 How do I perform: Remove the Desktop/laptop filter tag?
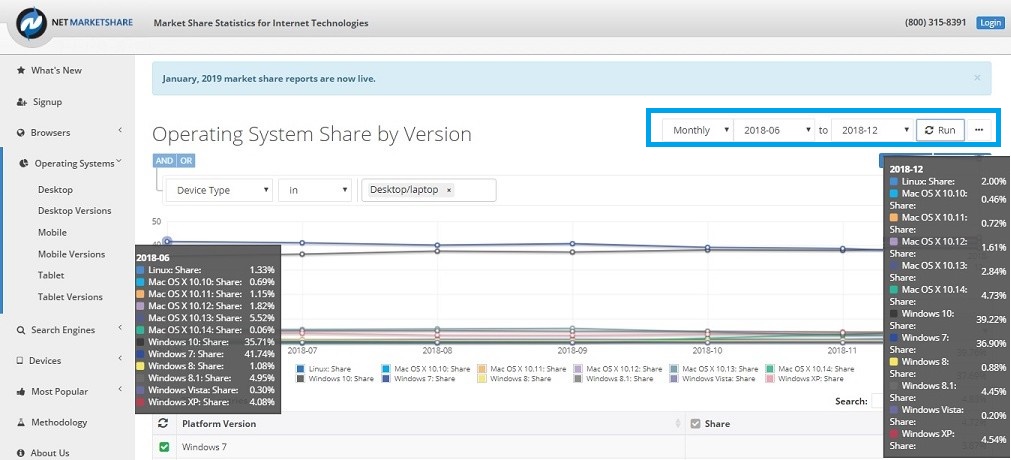tap(449, 190)
